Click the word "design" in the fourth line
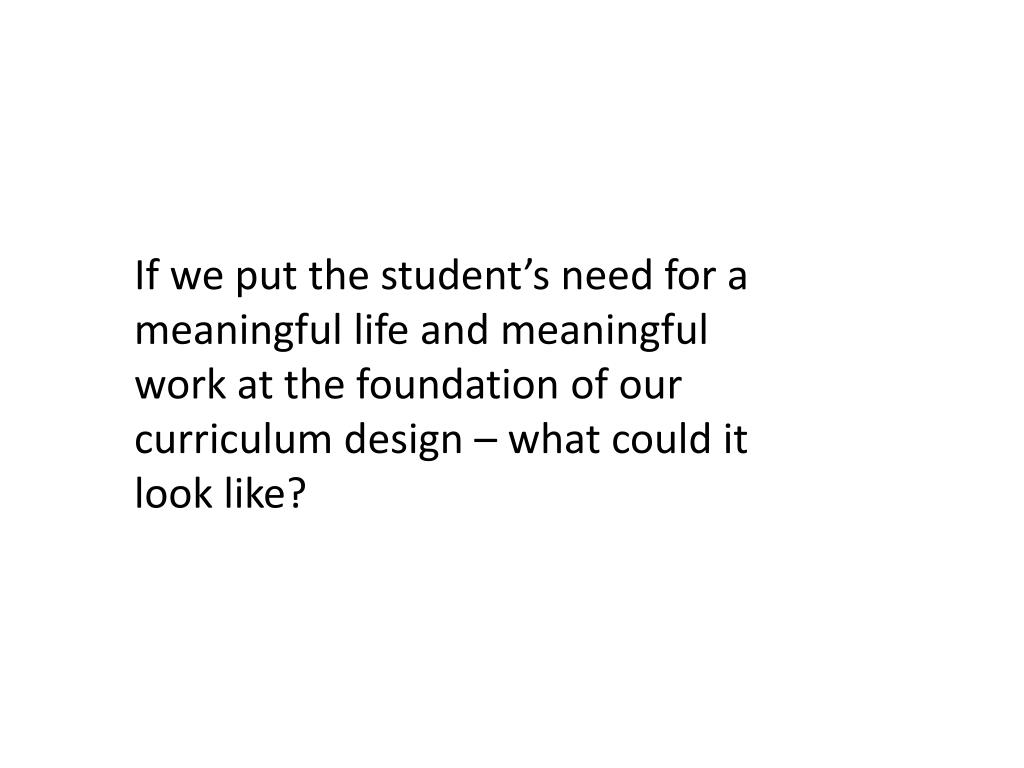Viewport: 1024px width, 768px height. [404, 443]
